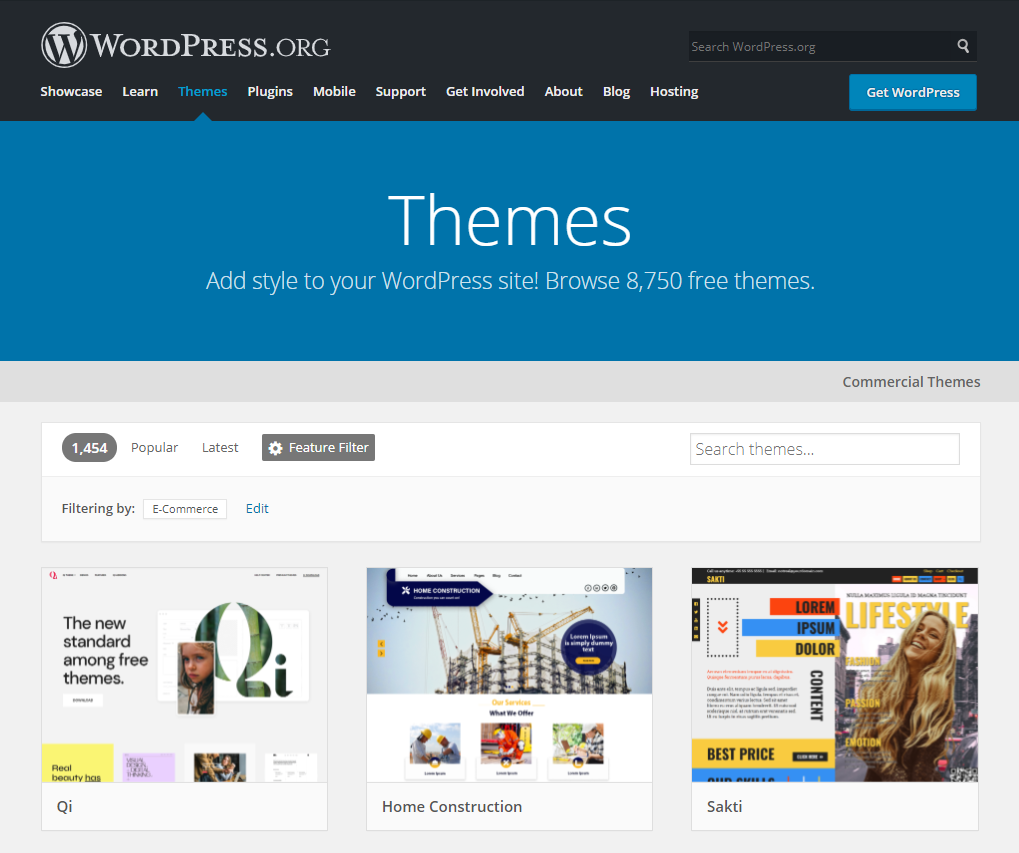Open the Commercial Themes link
Screen dimensions: 1019x853
911,382
